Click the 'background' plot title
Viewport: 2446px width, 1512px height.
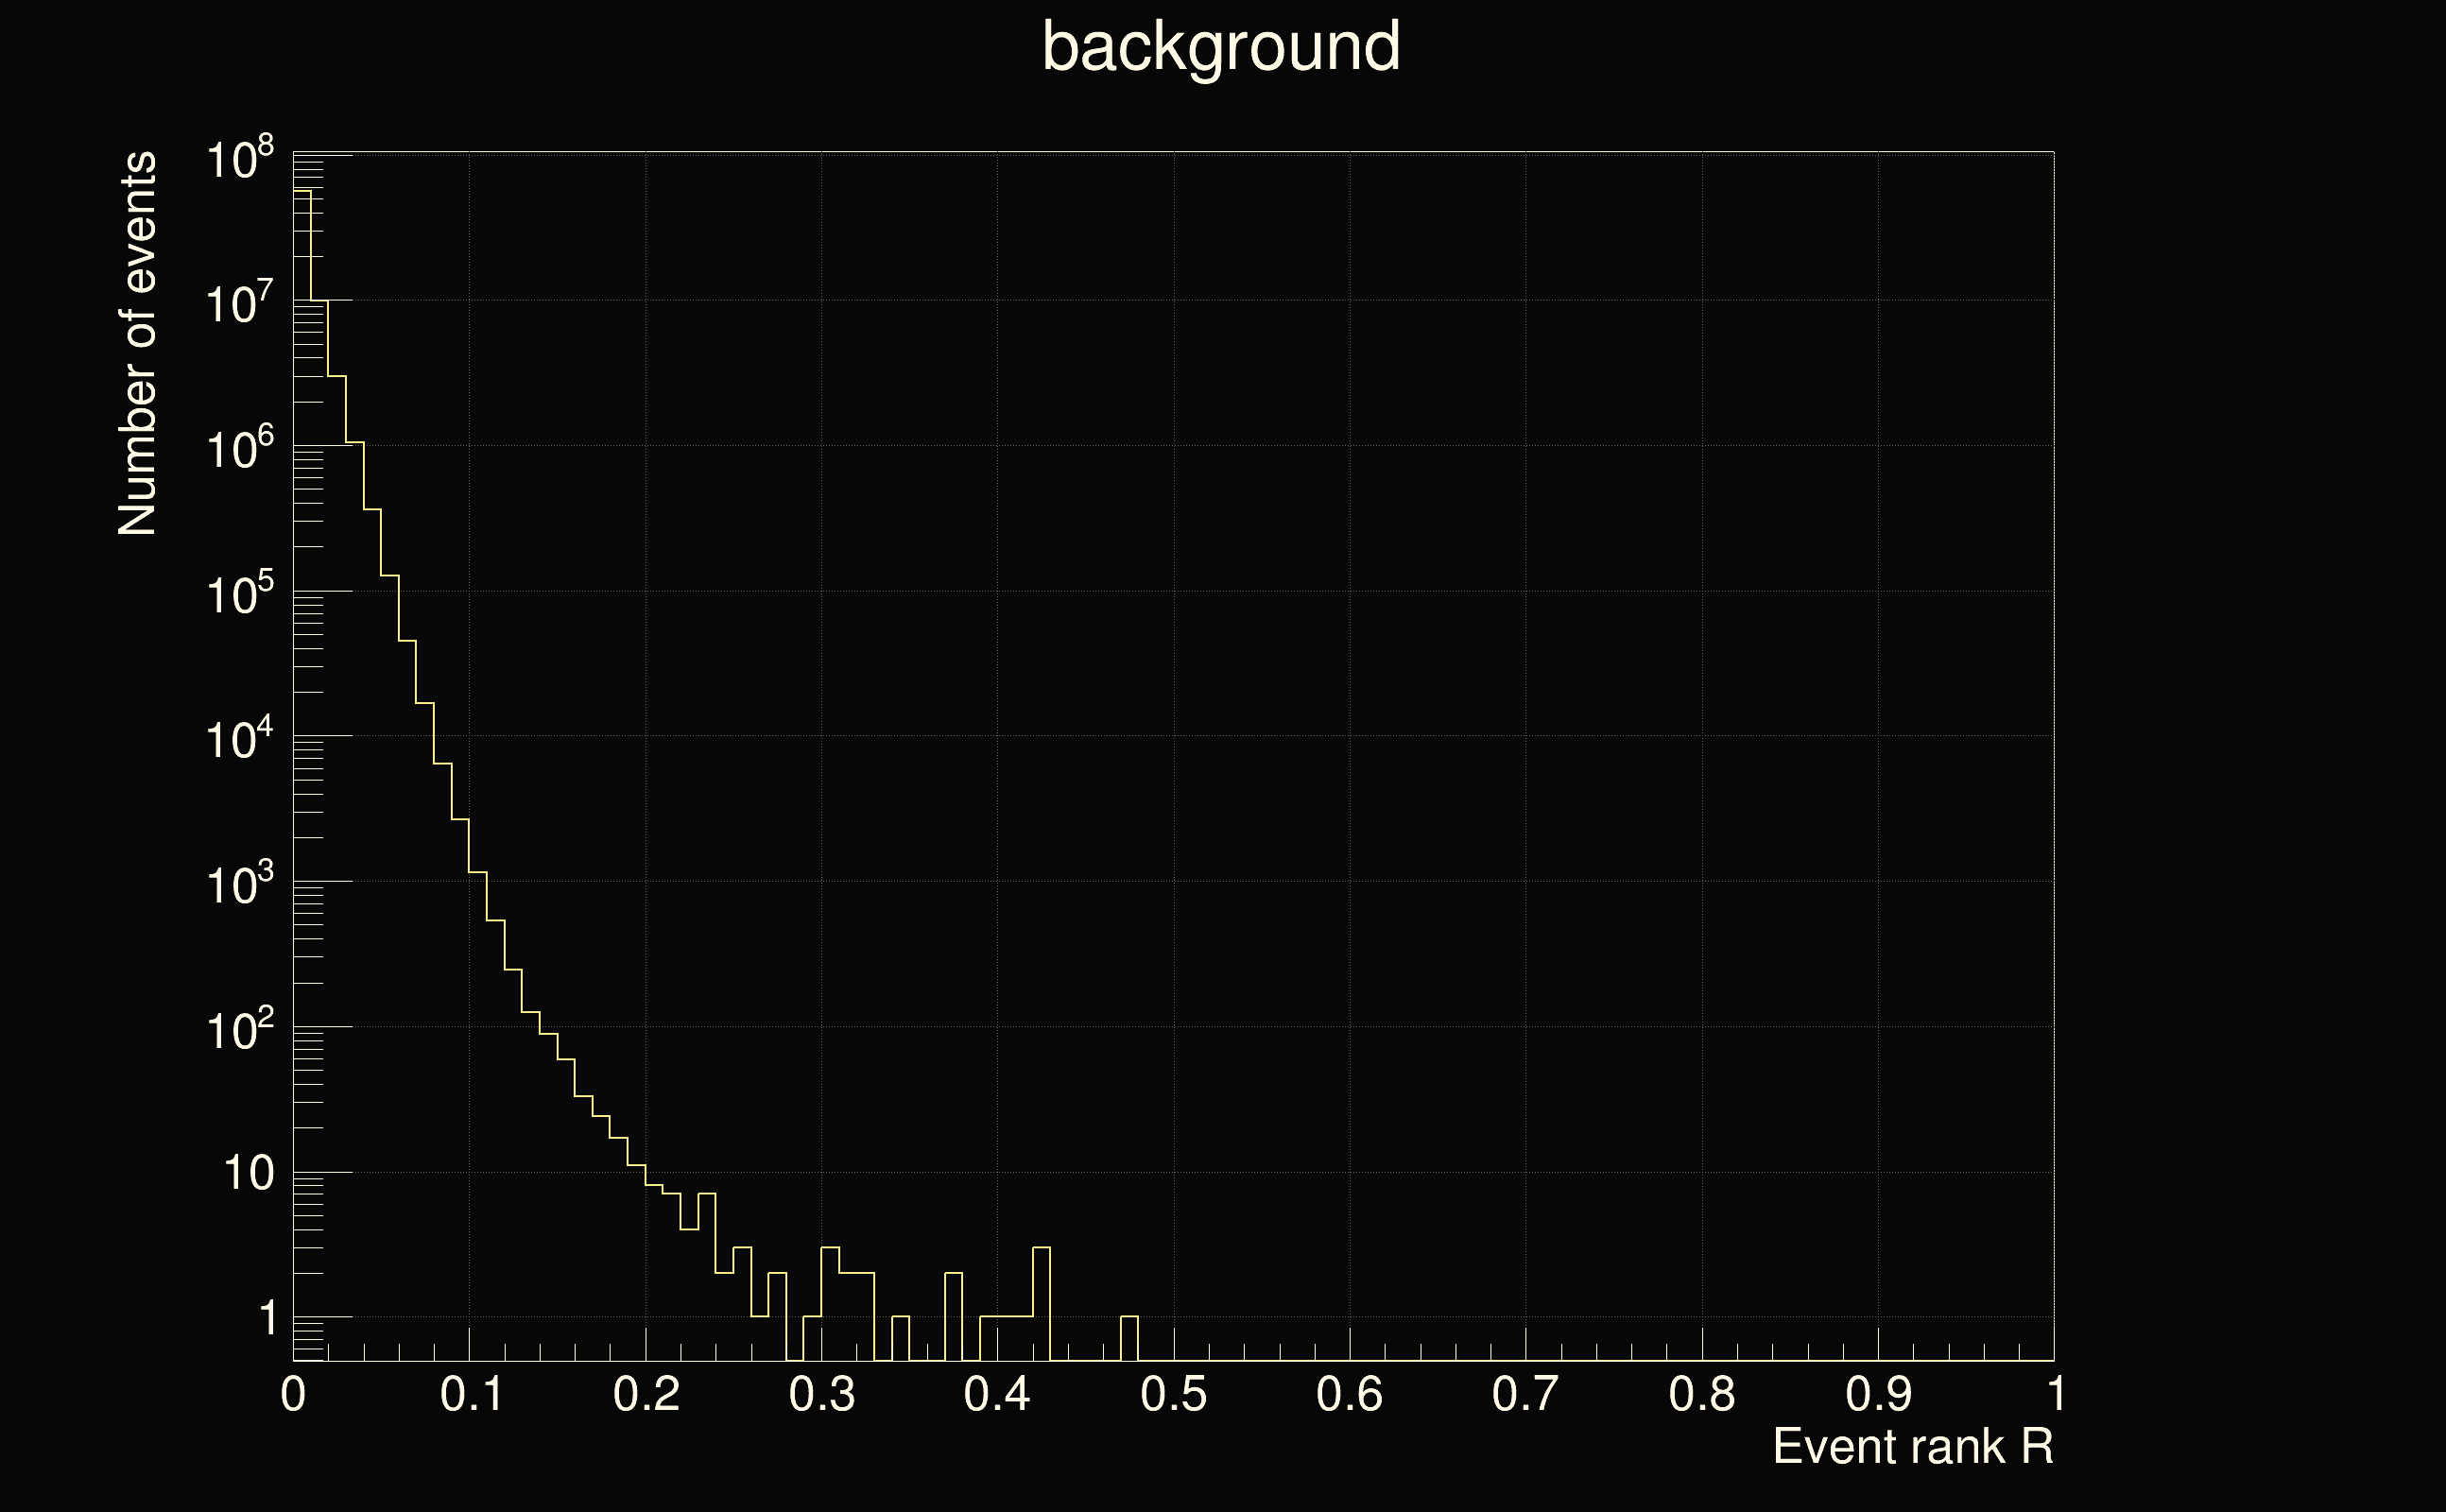pos(1220,47)
